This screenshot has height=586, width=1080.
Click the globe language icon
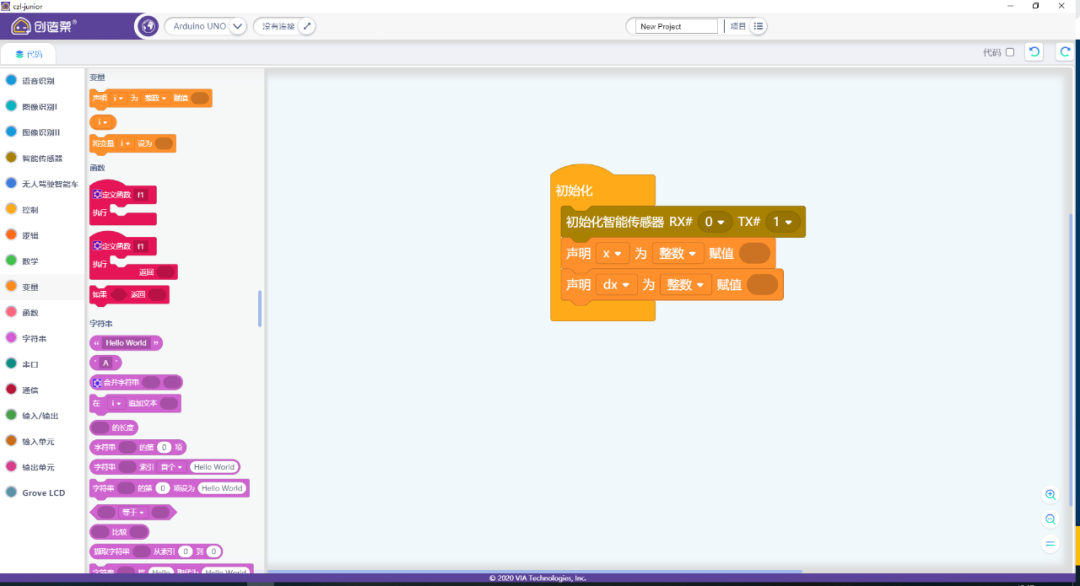146,26
